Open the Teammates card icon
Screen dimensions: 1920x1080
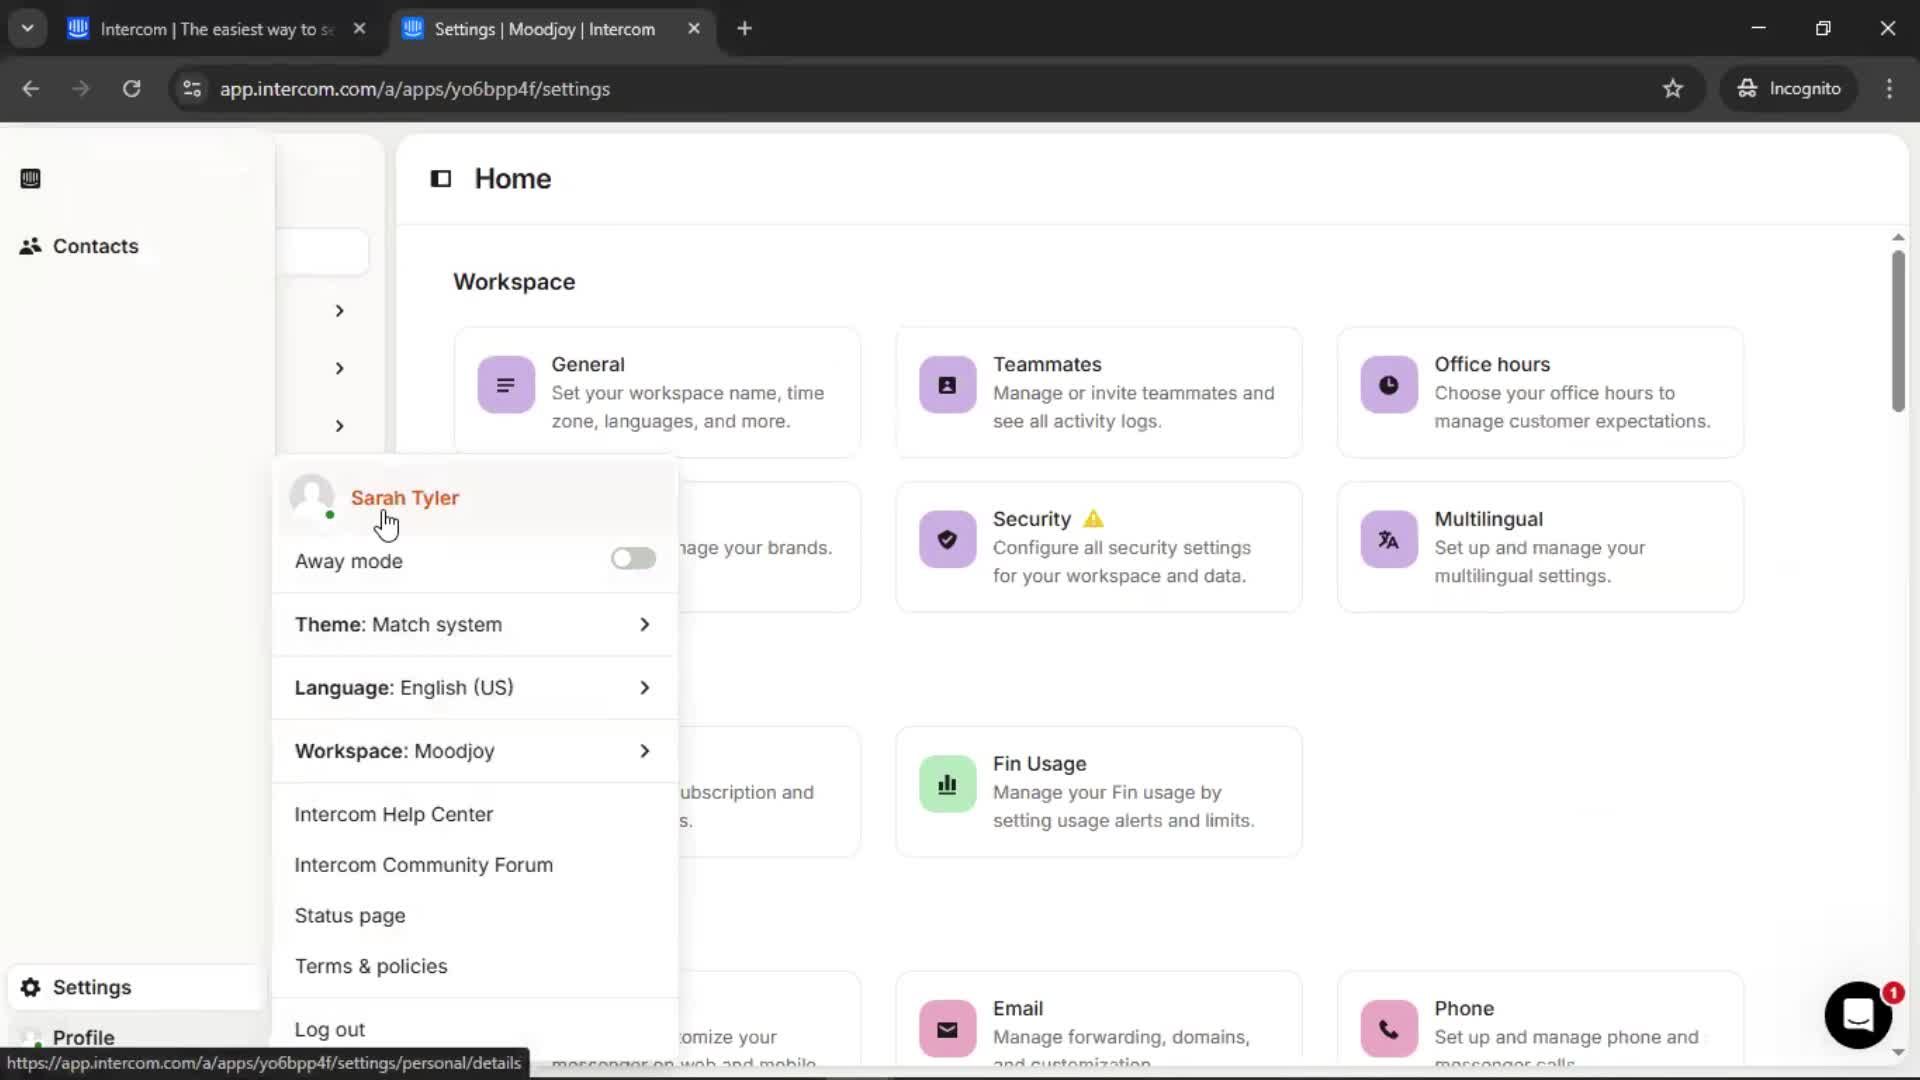coord(947,385)
